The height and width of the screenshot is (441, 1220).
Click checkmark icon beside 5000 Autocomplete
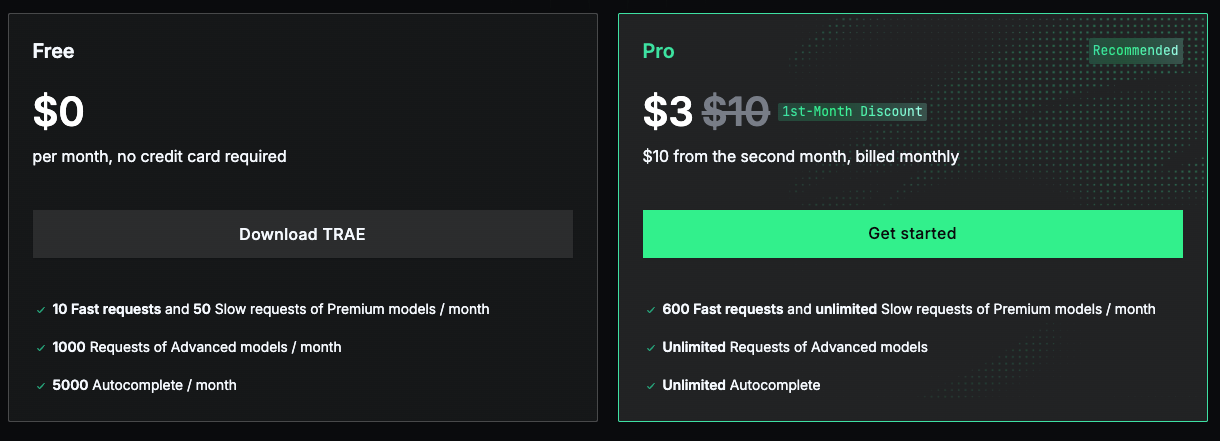click(40, 386)
